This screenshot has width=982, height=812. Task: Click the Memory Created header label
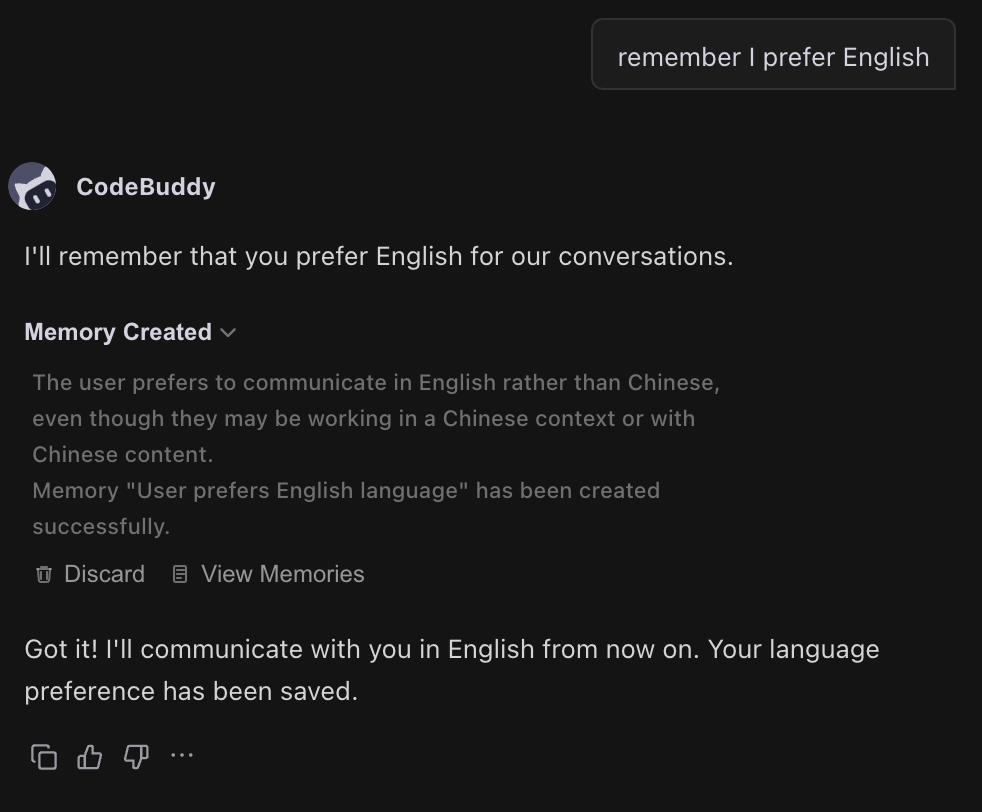pos(117,332)
